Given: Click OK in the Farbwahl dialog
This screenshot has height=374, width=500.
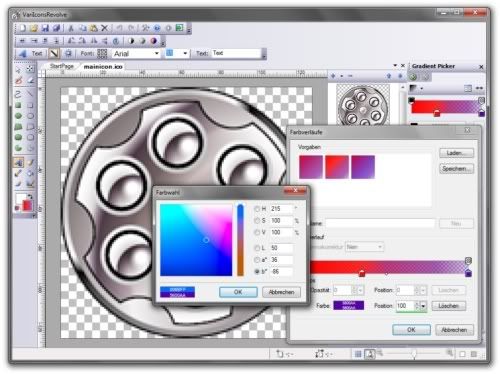Looking at the screenshot, I should pyautogui.click(x=238, y=292).
